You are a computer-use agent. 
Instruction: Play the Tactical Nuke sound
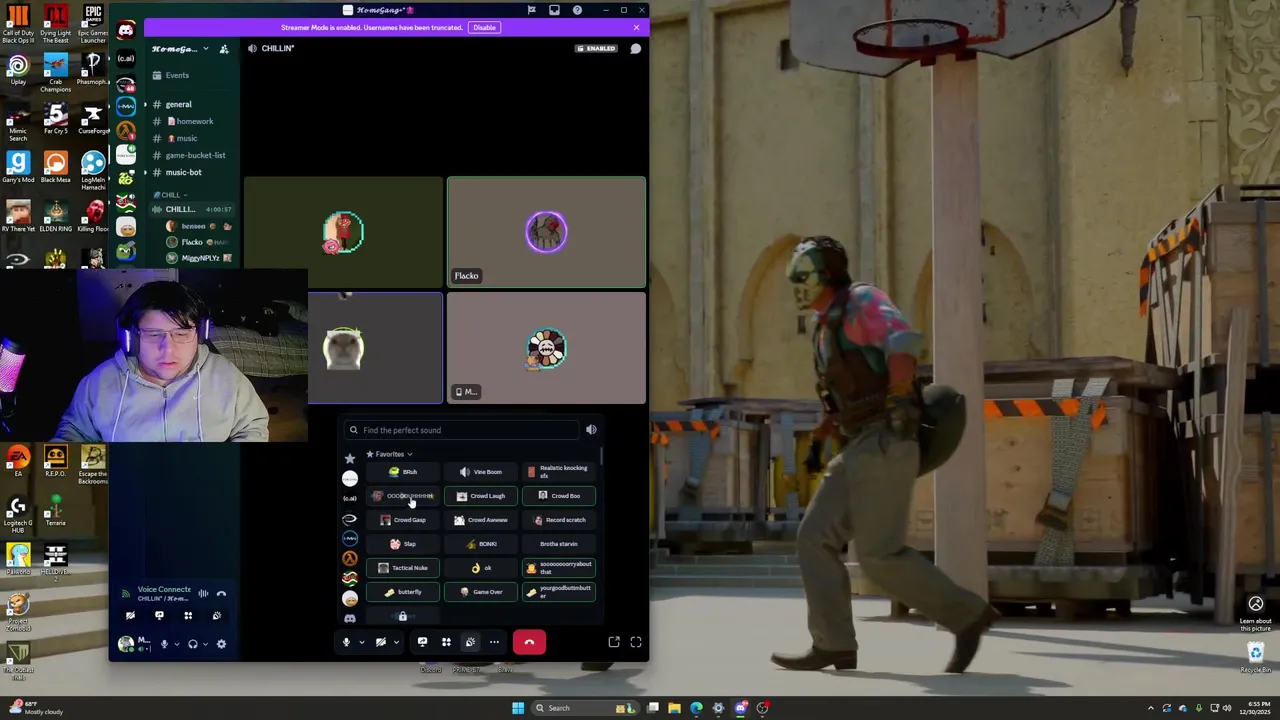click(403, 568)
